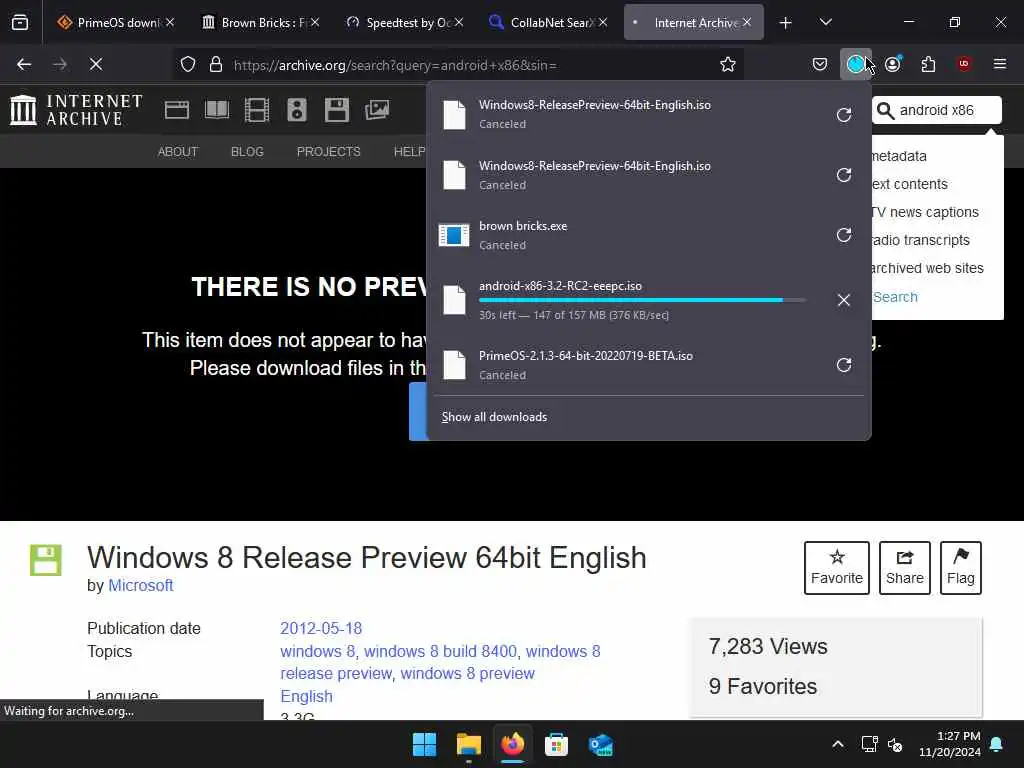Save to Pocket icon
The width and height of the screenshot is (1024, 768).
pyautogui.click(x=820, y=64)
